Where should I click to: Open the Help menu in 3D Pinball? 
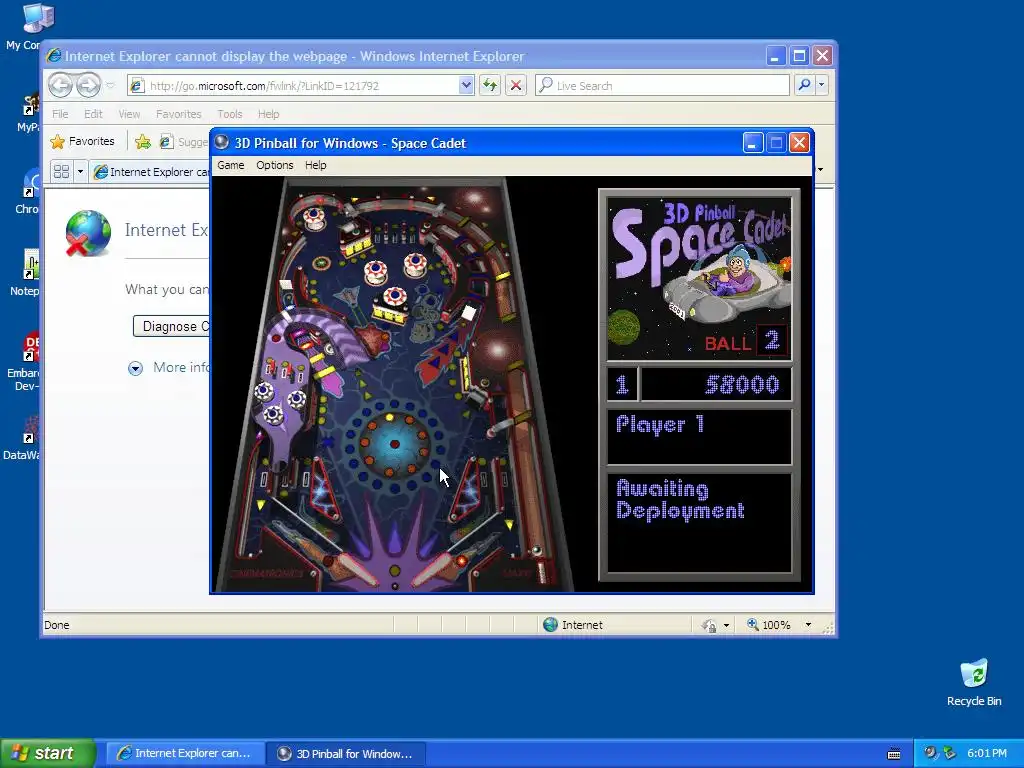pos(315,165)
